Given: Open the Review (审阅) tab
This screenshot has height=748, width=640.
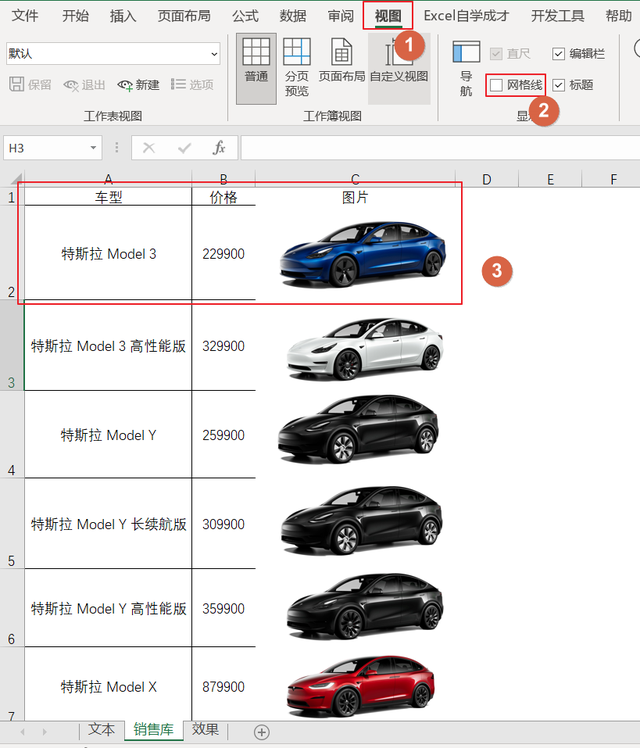Looking at the screenshot, I should (x=341, y=16).
